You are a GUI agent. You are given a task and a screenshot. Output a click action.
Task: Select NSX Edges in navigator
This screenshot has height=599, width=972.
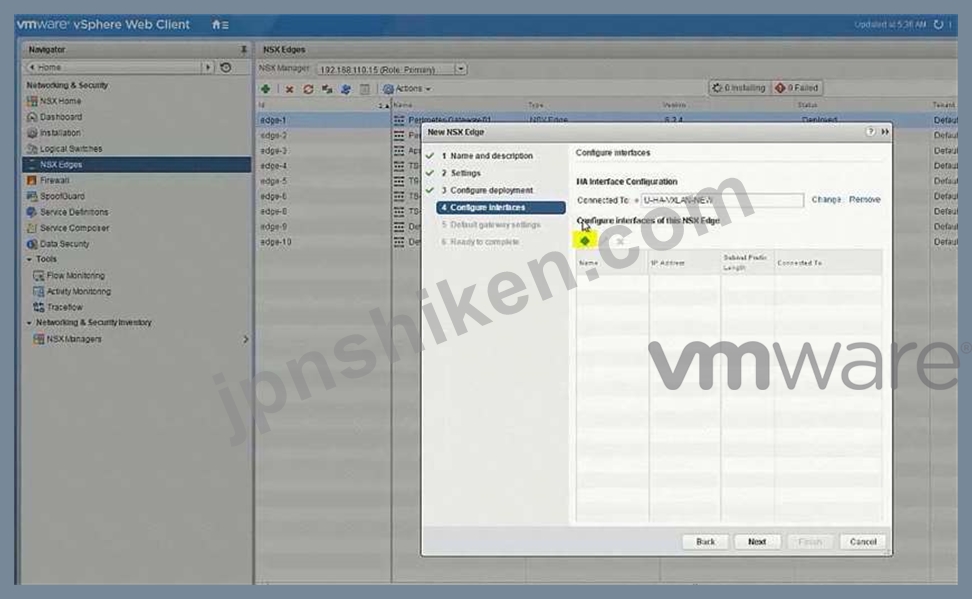point(136,164)
